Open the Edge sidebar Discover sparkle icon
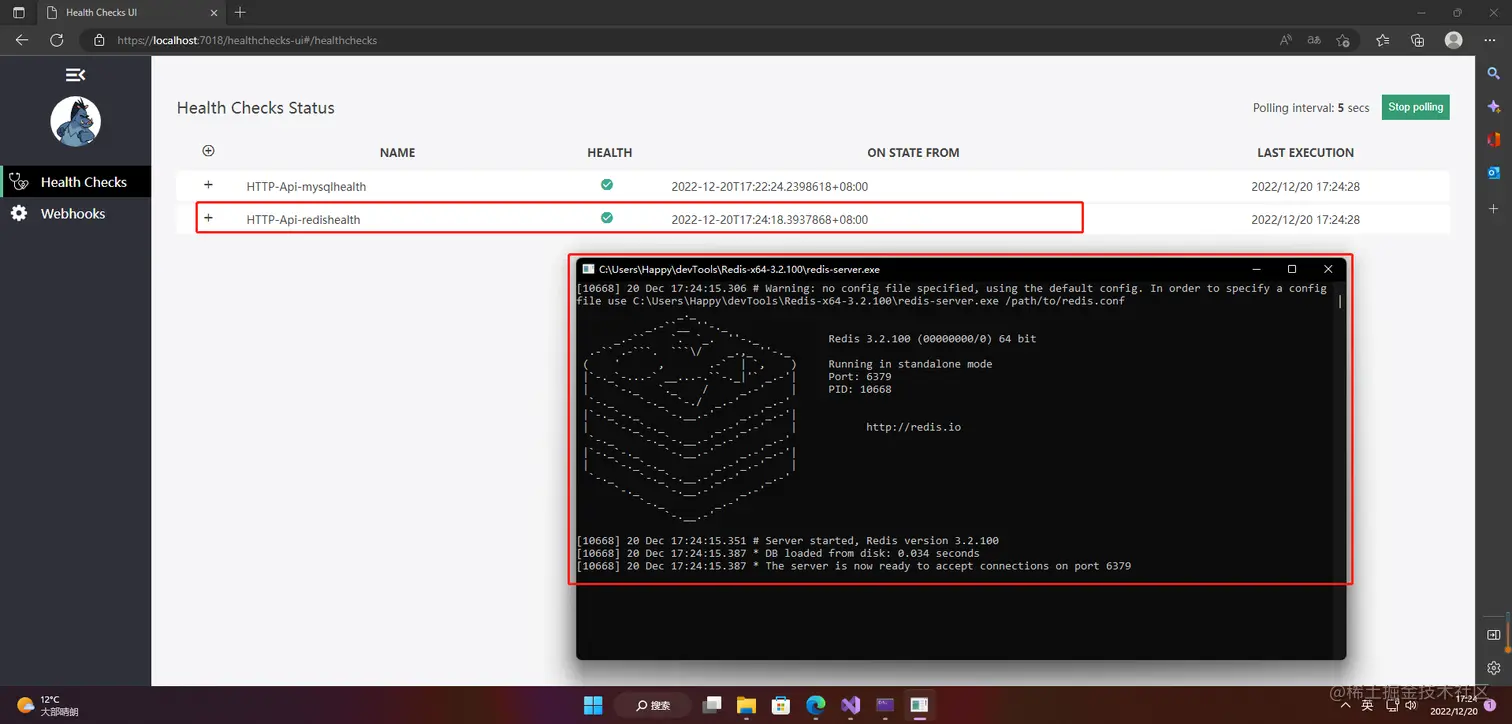 tap(1494, 106)
